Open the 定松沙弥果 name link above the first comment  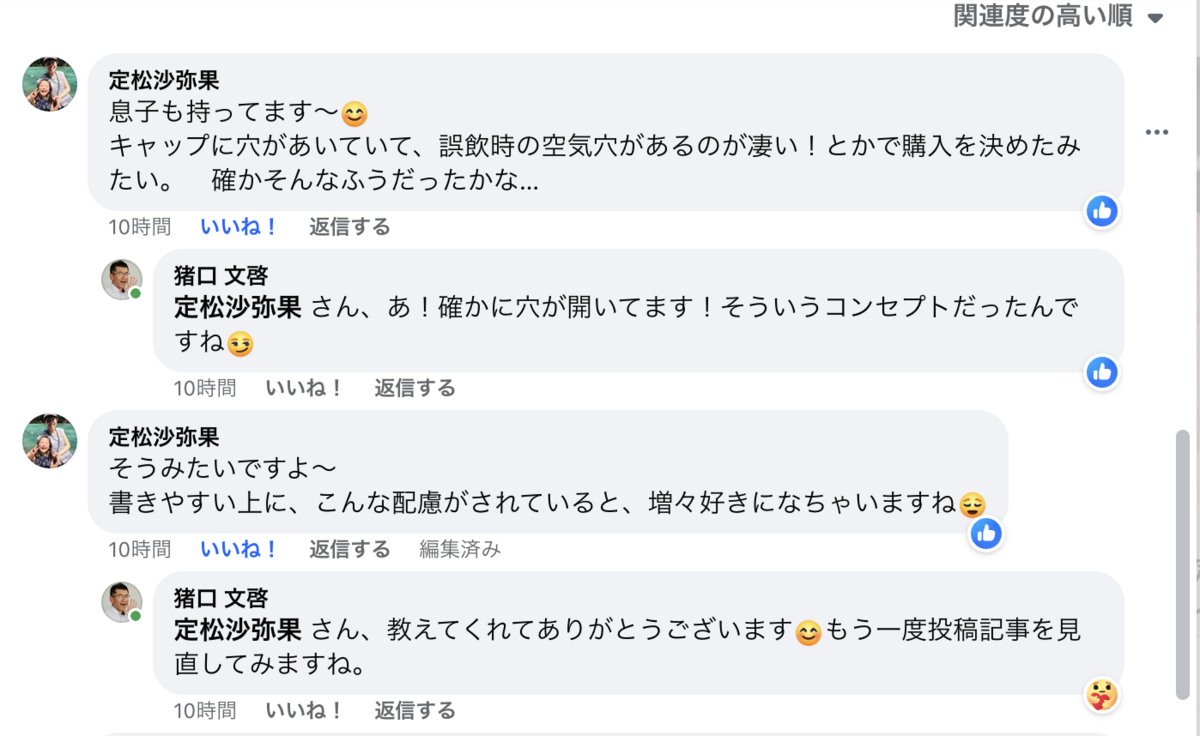click(164, 80)
